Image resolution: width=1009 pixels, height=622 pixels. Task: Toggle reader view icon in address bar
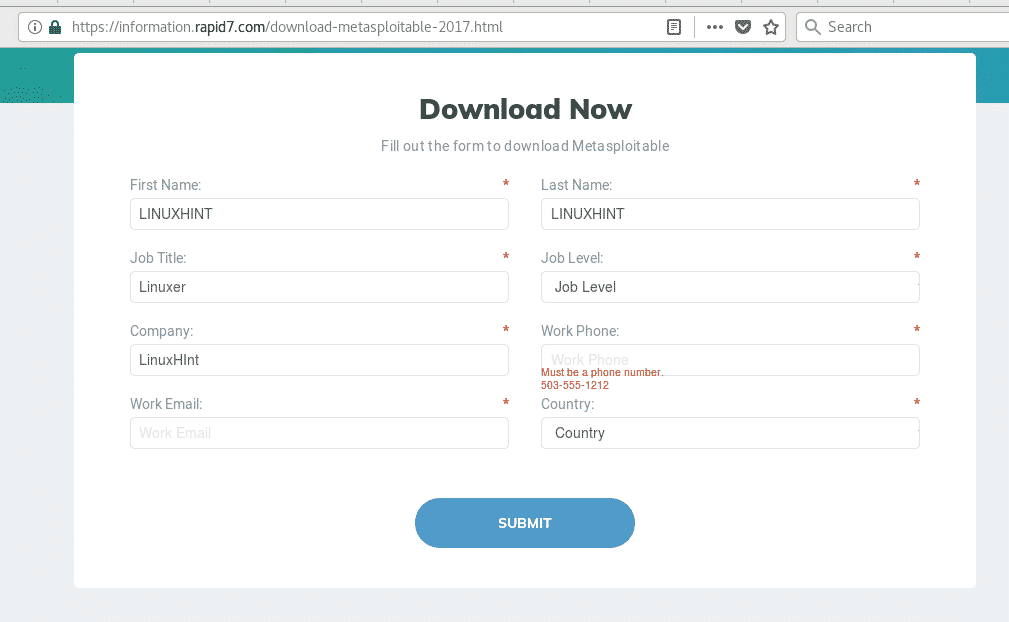pos(674,27)
